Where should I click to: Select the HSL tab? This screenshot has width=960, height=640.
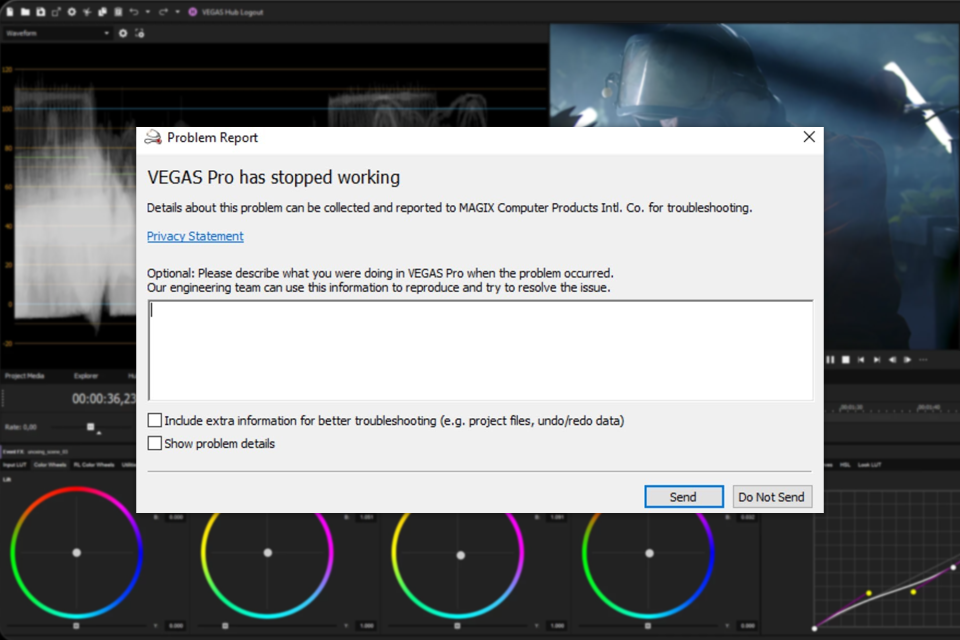point(845,465)
